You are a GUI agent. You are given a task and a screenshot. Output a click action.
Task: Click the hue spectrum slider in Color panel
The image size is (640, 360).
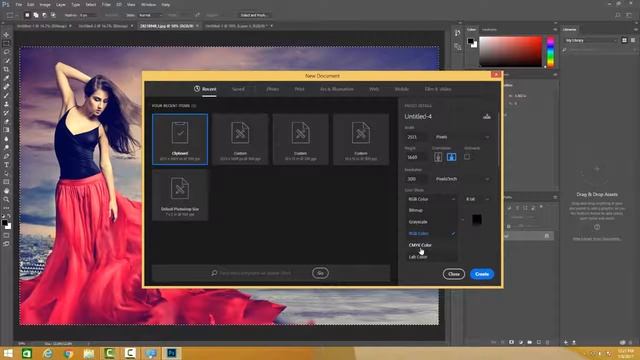pyautogui.click(x=551, y=52)
